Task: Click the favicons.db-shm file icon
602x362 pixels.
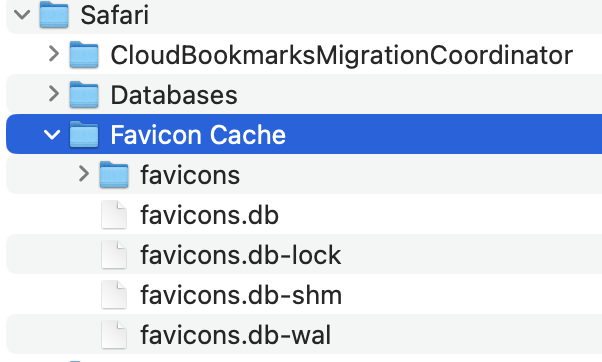Action: click(114, 294)
